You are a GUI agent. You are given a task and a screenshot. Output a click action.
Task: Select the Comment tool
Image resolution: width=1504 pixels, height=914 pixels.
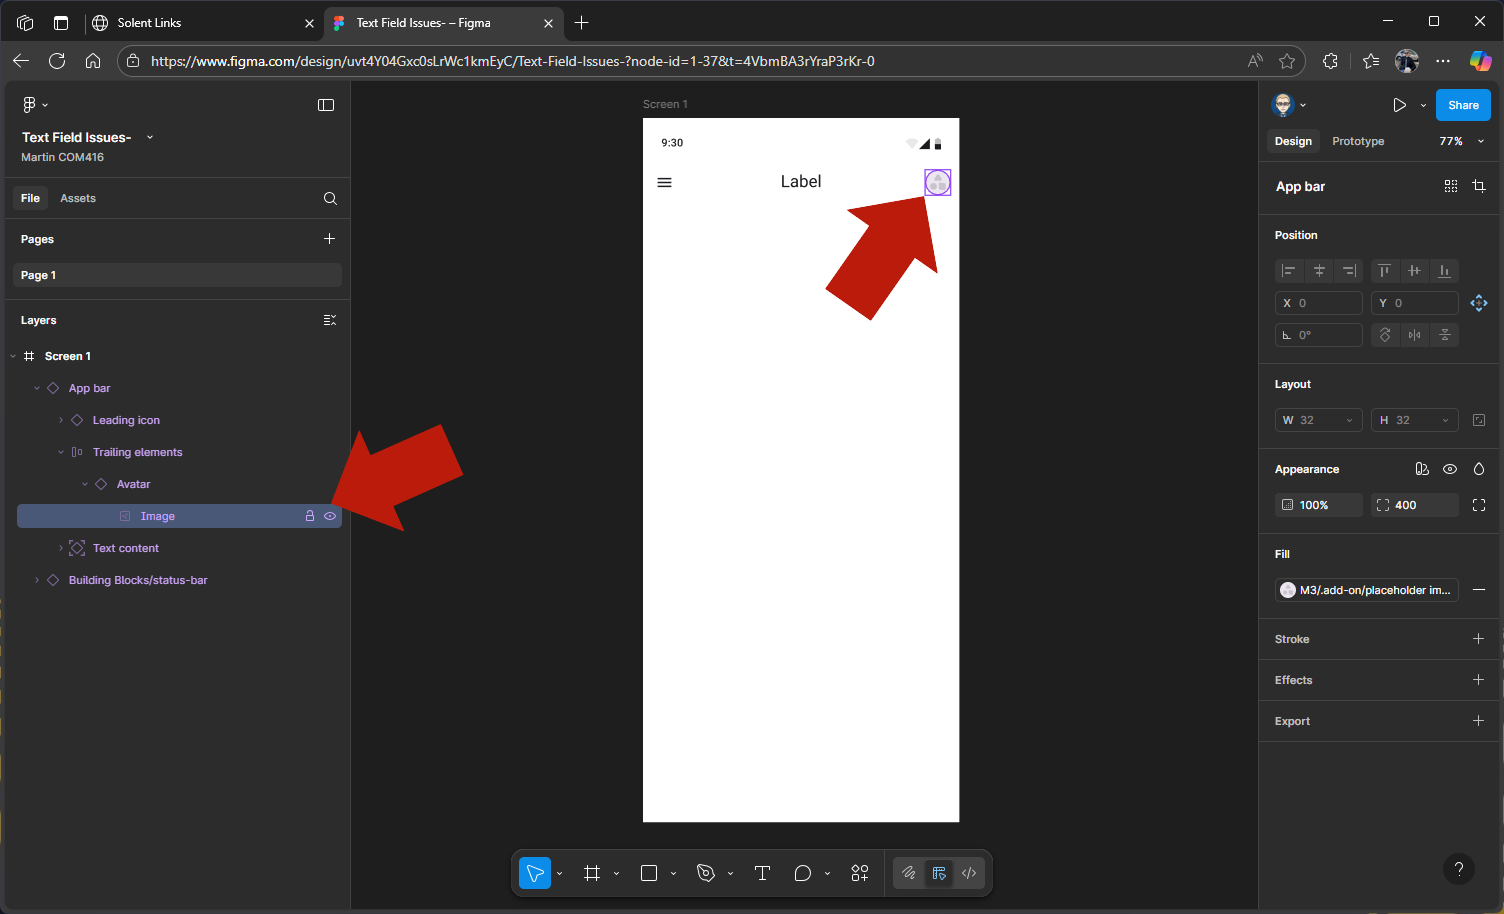coord(802,873)
